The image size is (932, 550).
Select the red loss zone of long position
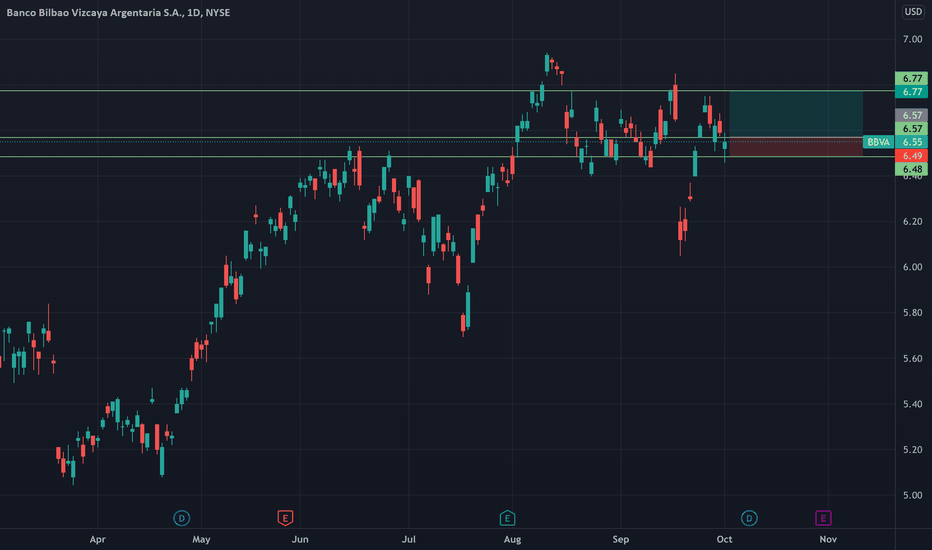[x=796, y=147]
